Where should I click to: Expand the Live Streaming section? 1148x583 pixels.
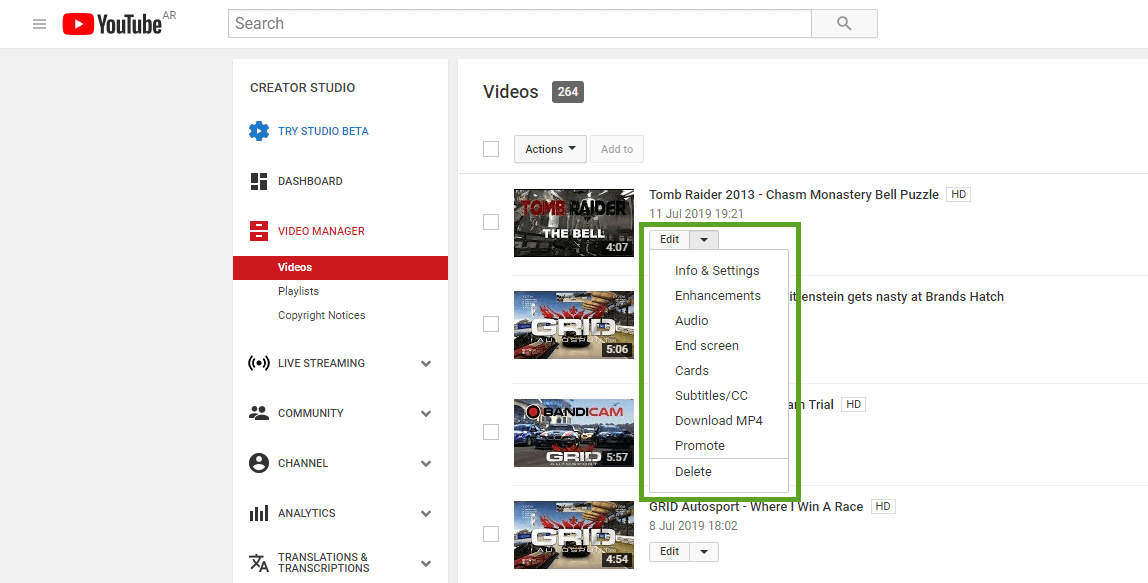pyautogui.click(x=426, y=363)
